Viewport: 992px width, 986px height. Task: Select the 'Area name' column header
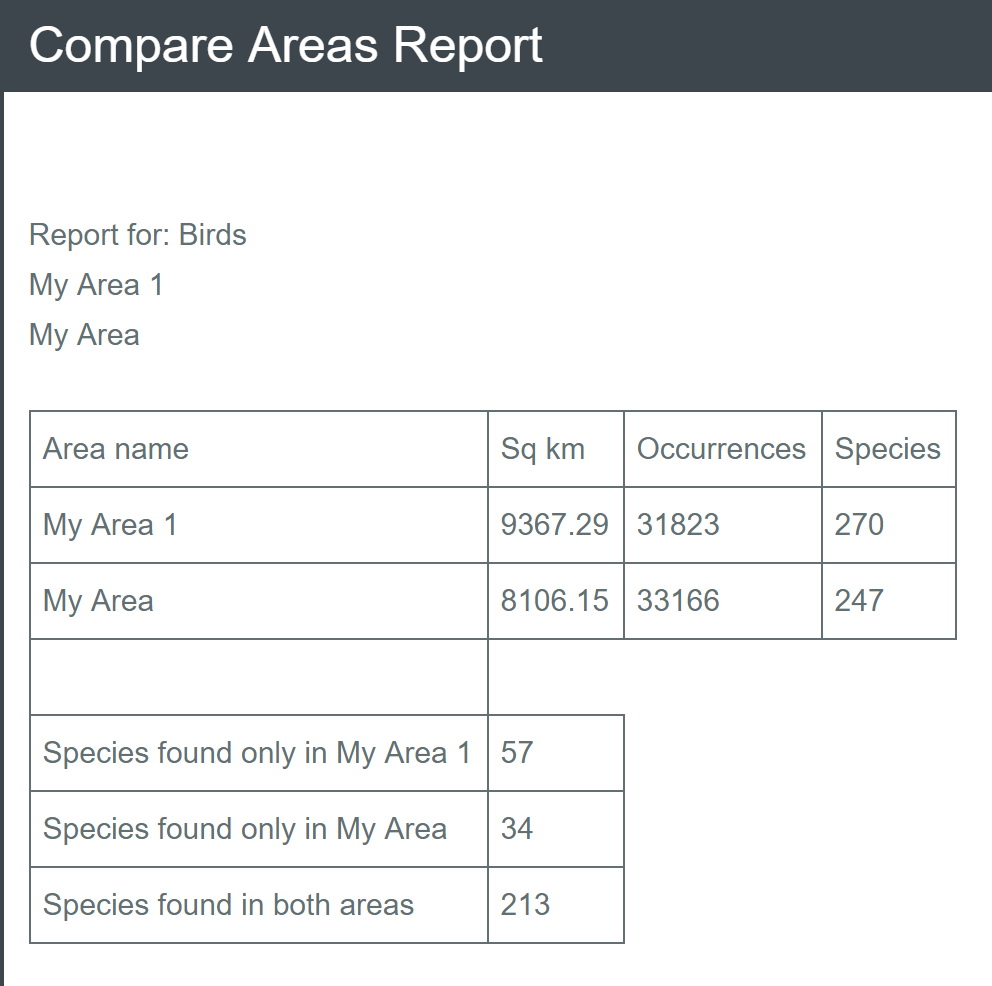[116, 449]
